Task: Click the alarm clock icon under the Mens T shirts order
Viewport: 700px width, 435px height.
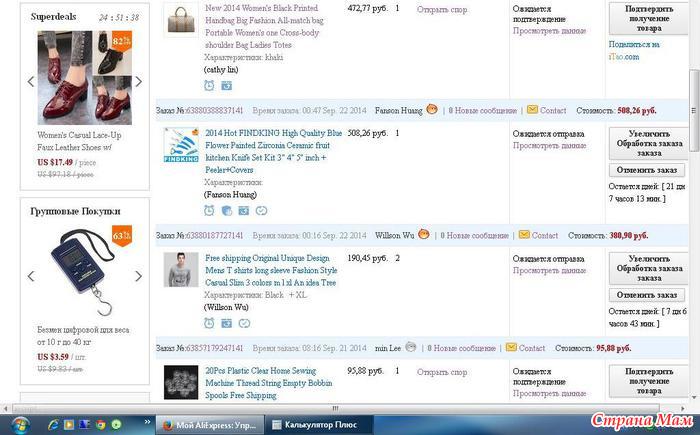Action: tap(209, 323)
